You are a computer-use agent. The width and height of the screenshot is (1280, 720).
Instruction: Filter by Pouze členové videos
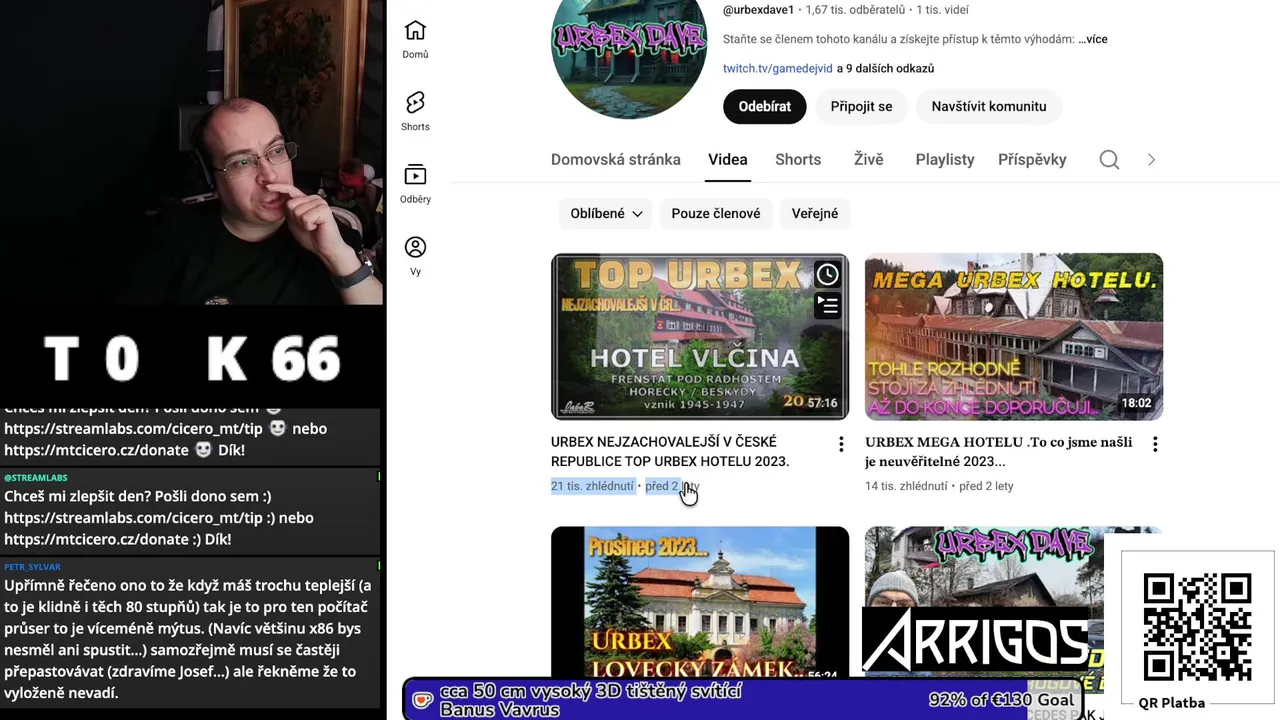click(716, 213)
